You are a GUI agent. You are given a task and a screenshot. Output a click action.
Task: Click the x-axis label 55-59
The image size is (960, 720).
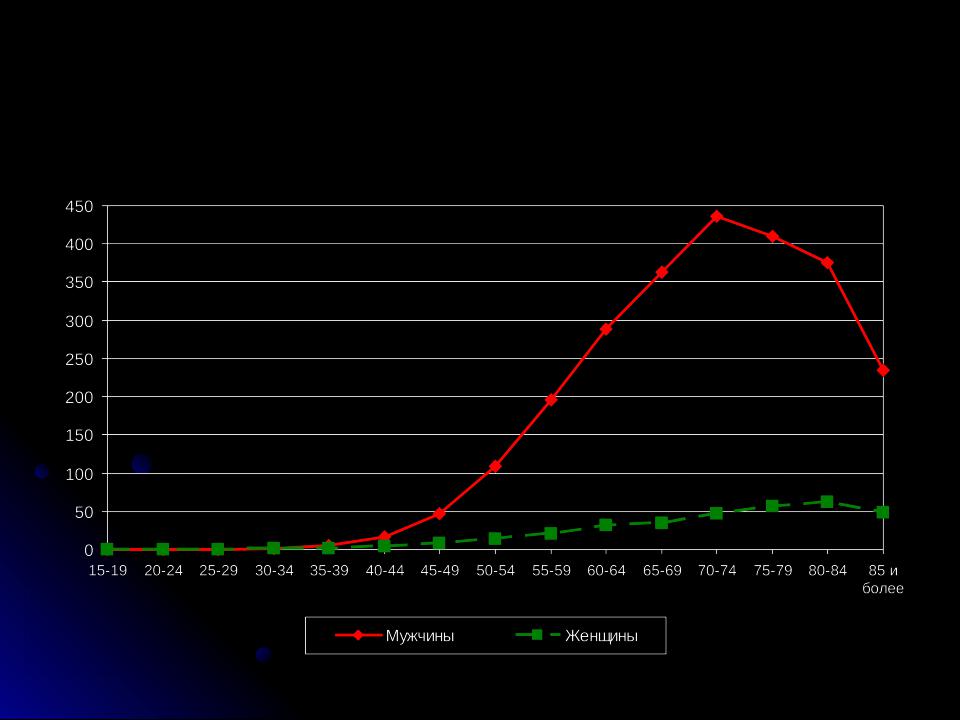tap(552, 571)
